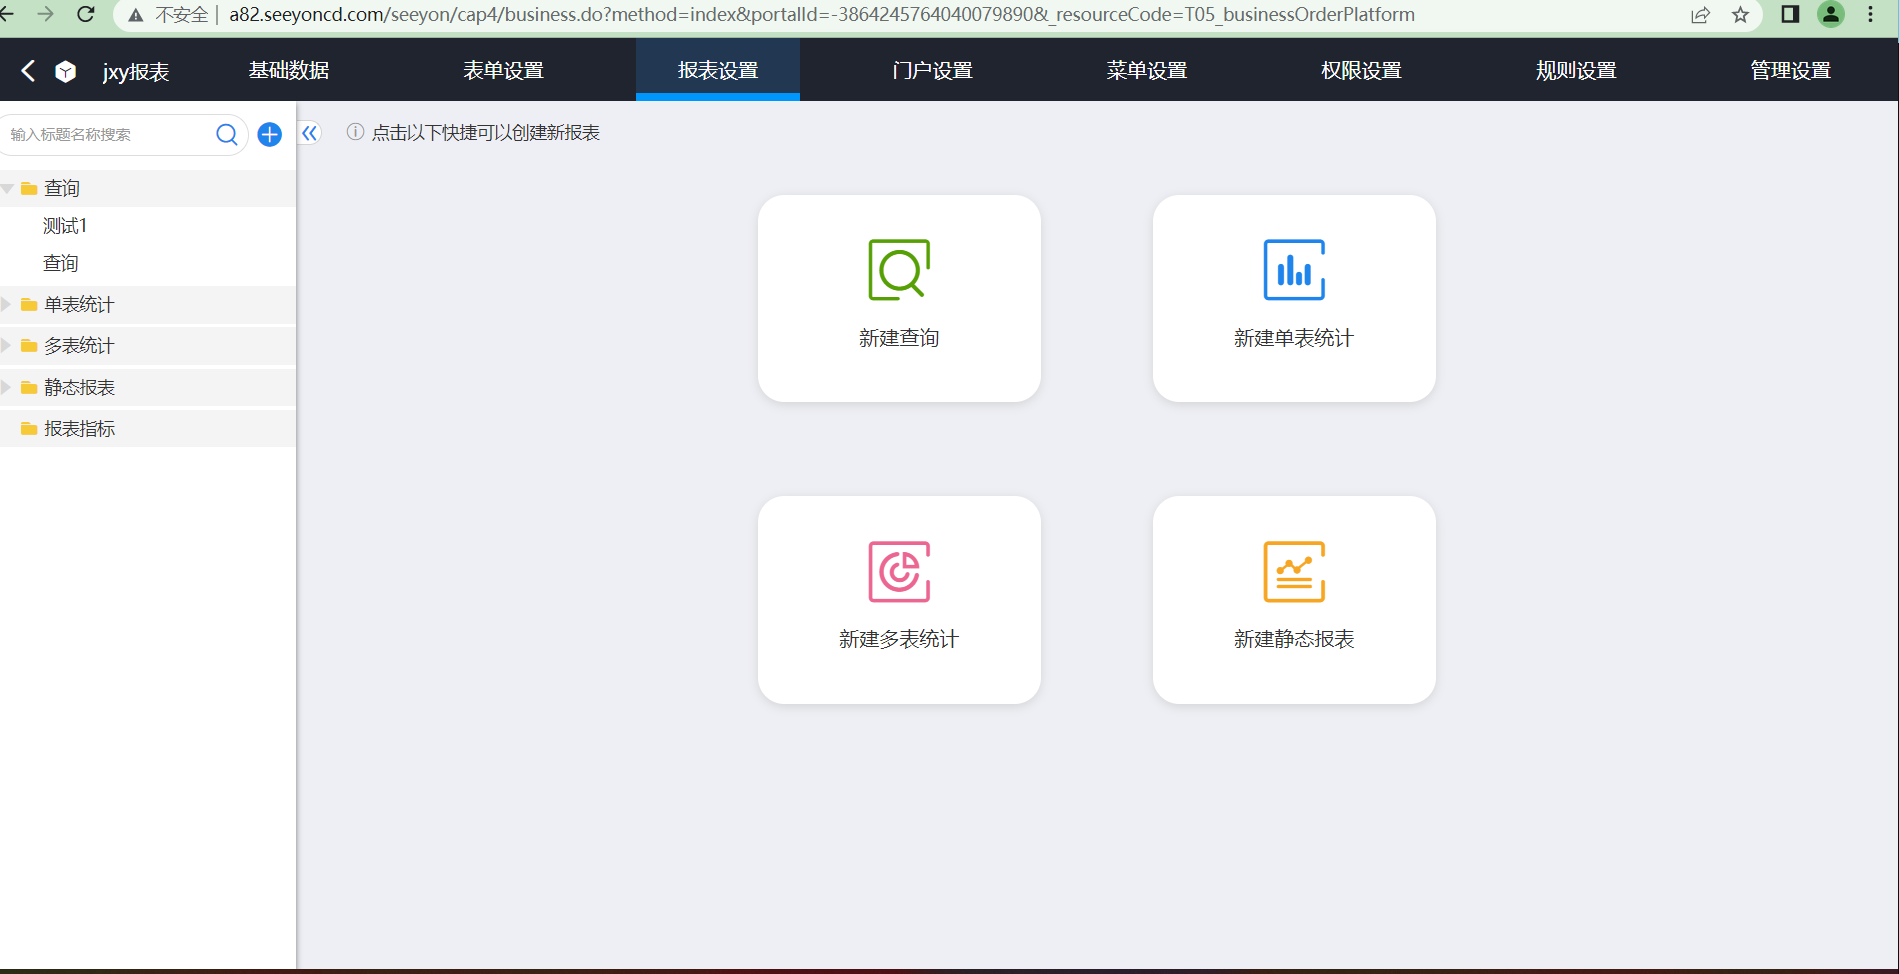Click the magnifier search icon in sidebar

pyautogui.click(x=227, y=134)
